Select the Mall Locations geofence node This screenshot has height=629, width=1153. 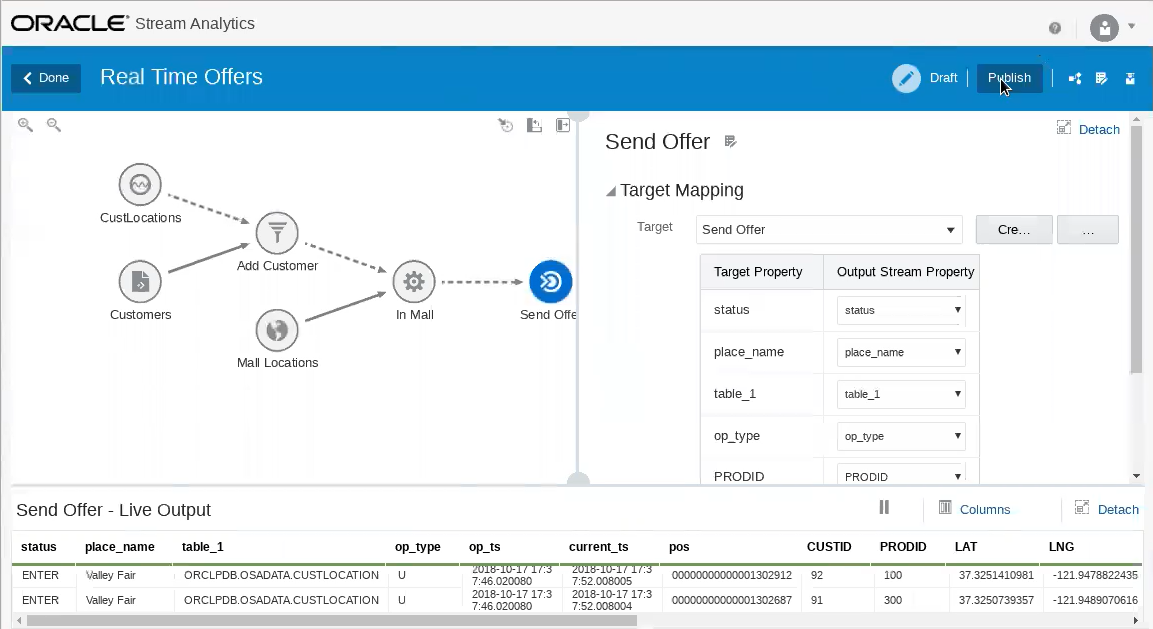[x=277, y=330]
